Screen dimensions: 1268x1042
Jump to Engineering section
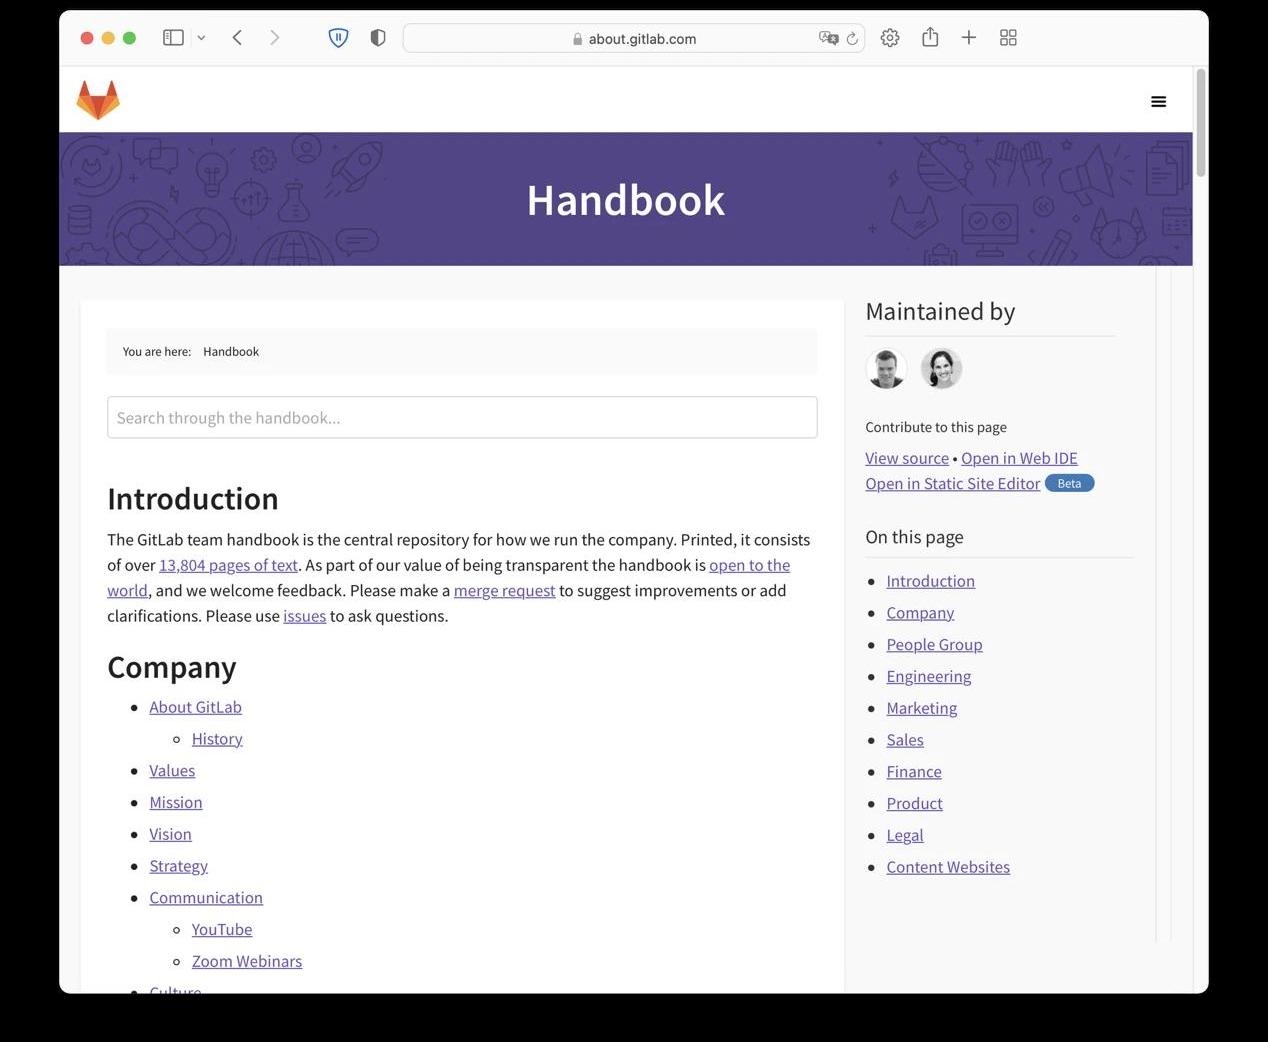point(928,677)
